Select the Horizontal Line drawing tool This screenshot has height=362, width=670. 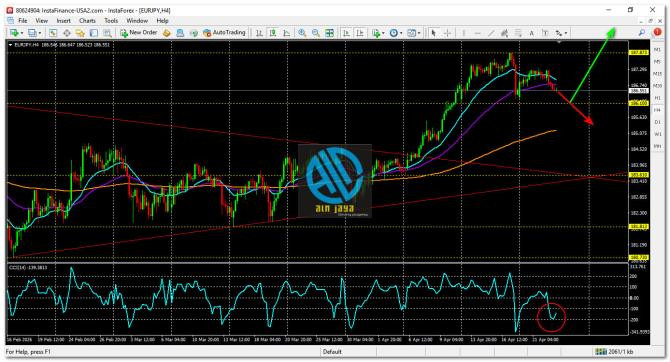tap(477, 33)
